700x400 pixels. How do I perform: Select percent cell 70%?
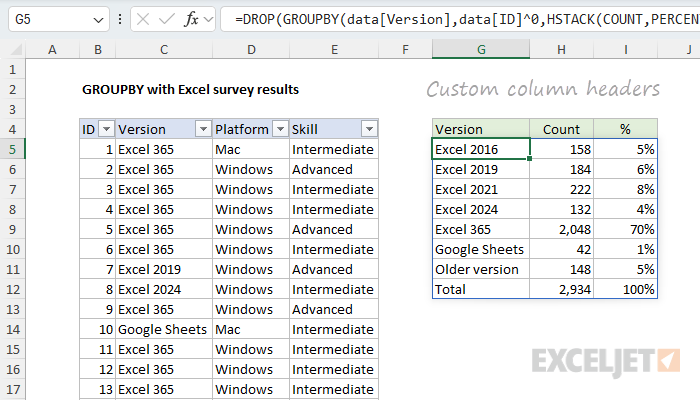coord(625,229)
